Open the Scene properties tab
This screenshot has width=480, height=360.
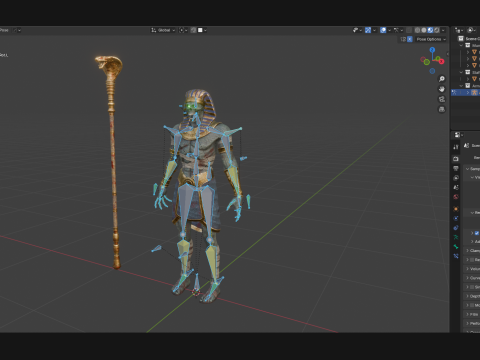point(456,187)
